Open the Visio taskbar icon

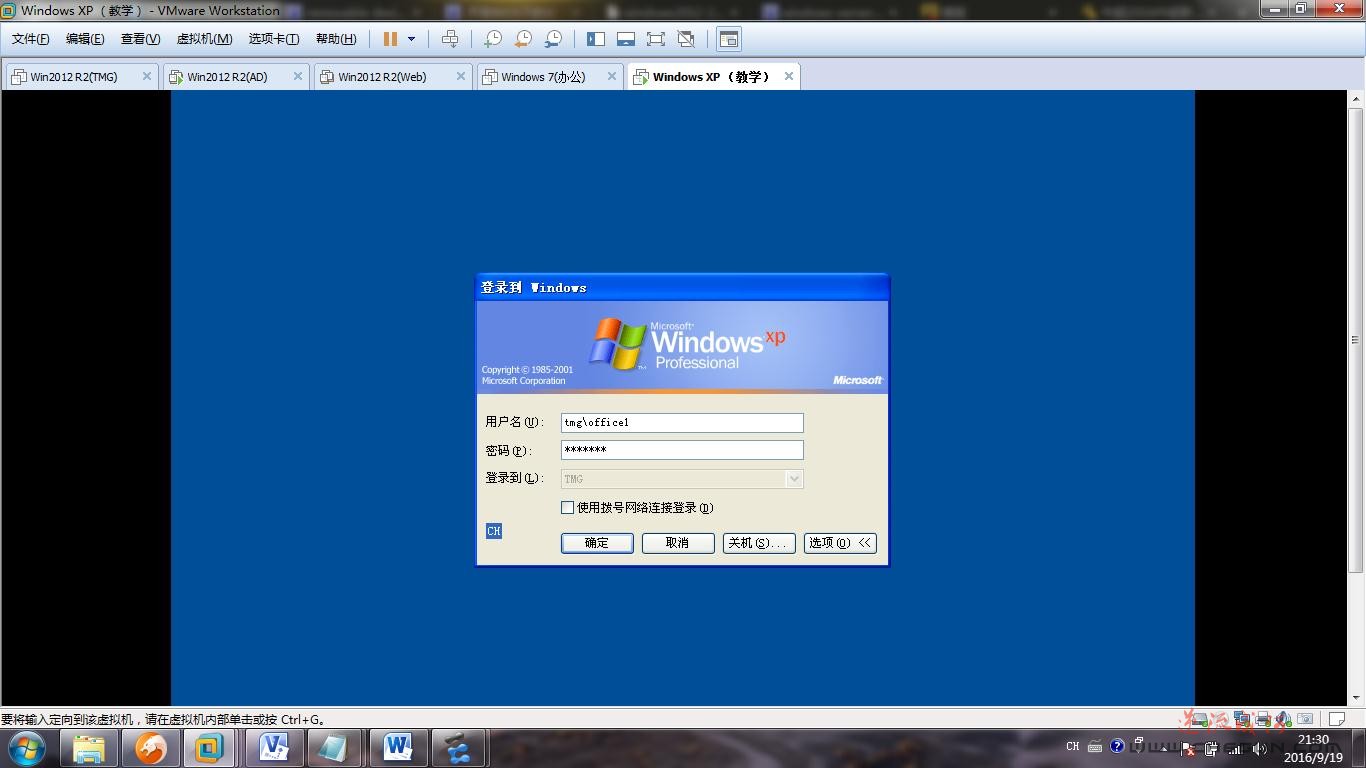[x=274, y=748]
